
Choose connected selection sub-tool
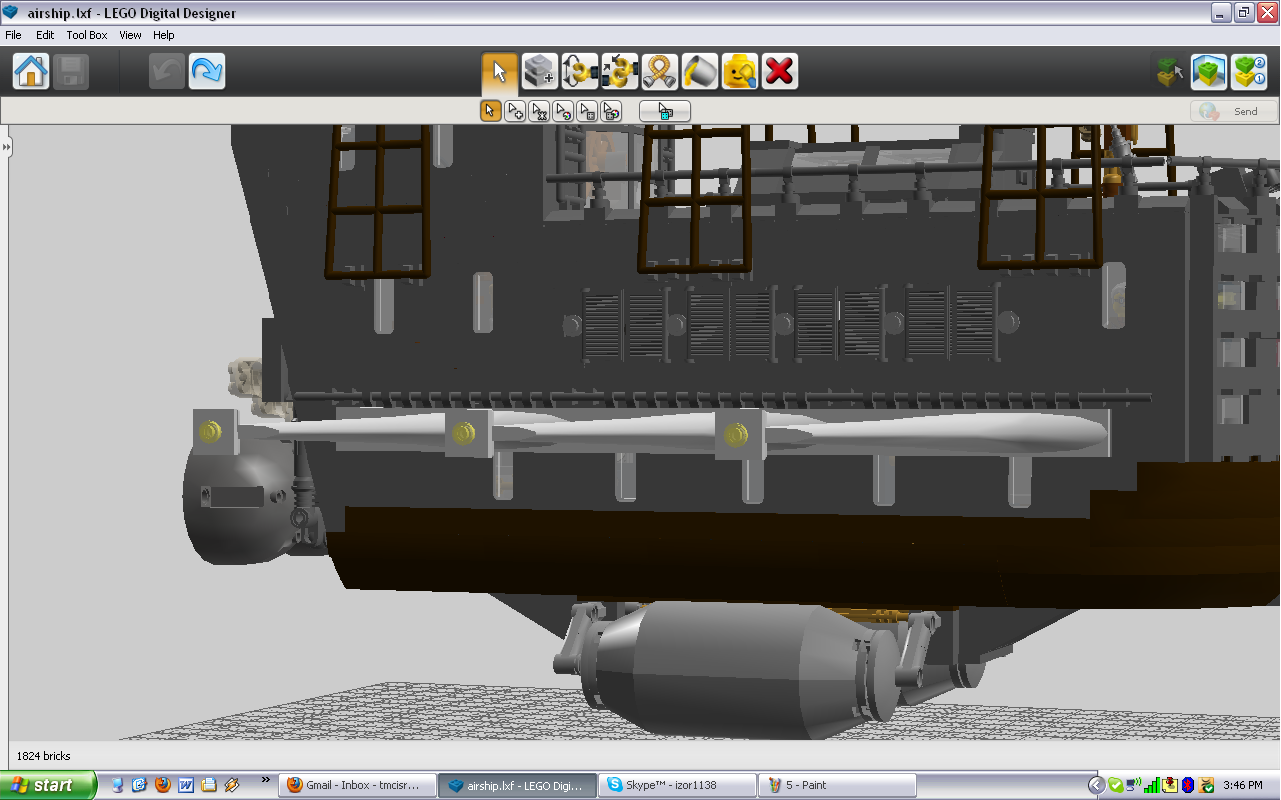coord(539,111)
